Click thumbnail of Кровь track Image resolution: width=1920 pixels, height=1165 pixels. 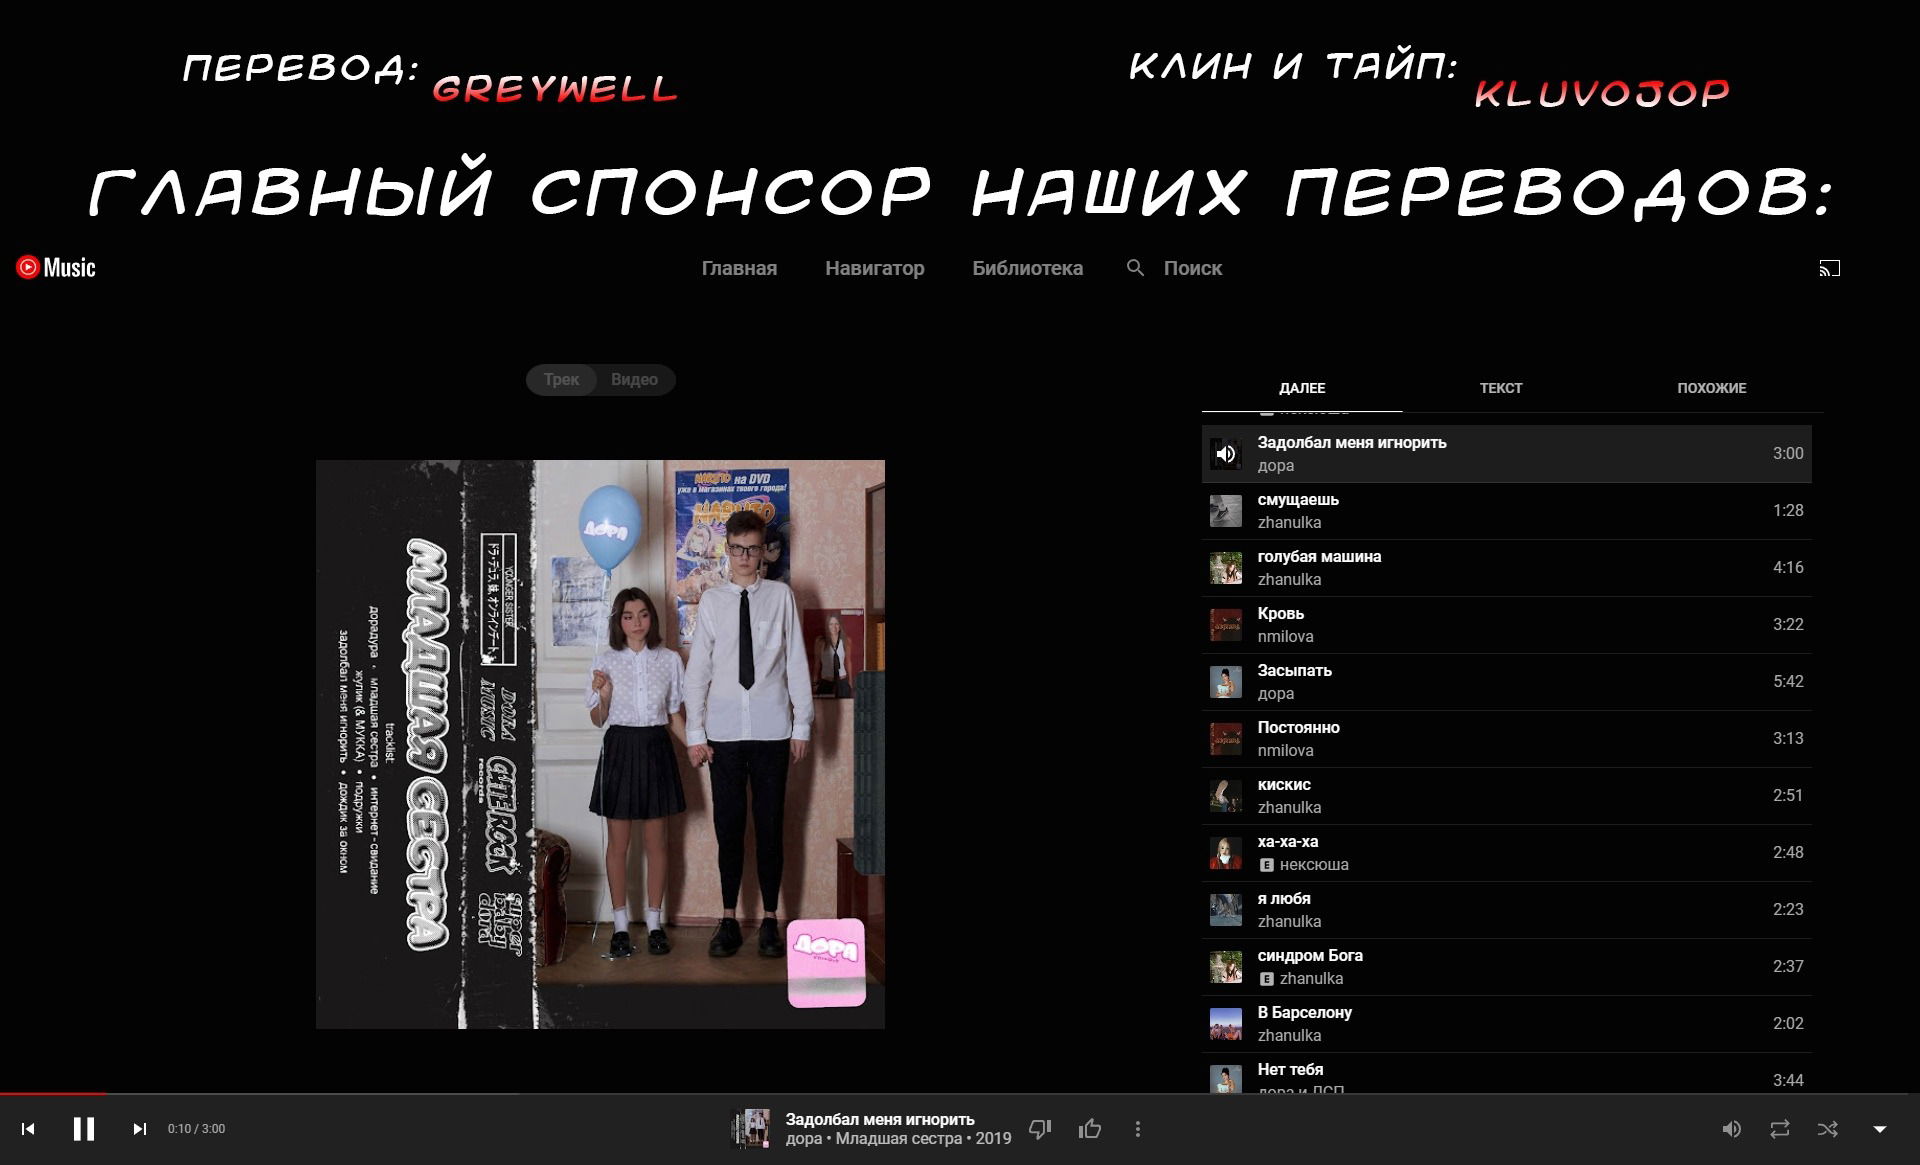coord(1226,625)
